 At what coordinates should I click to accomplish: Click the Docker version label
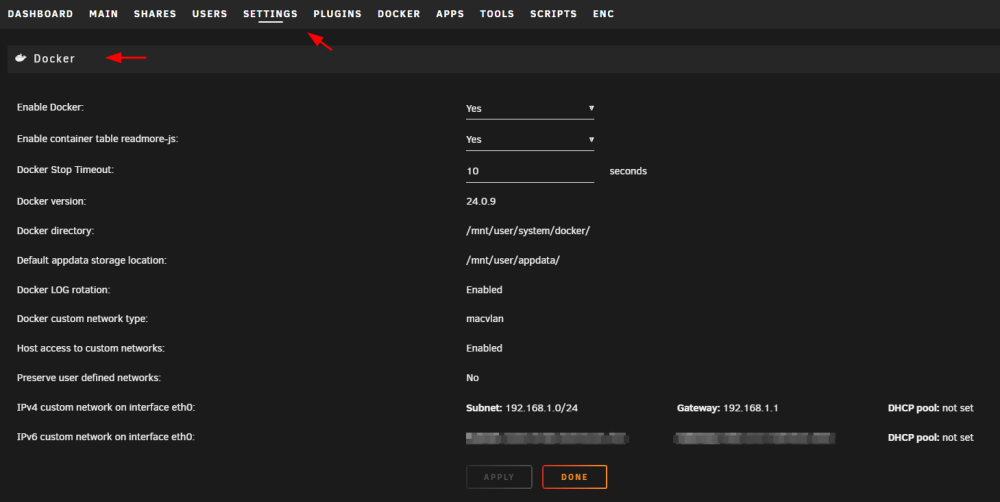52,201
